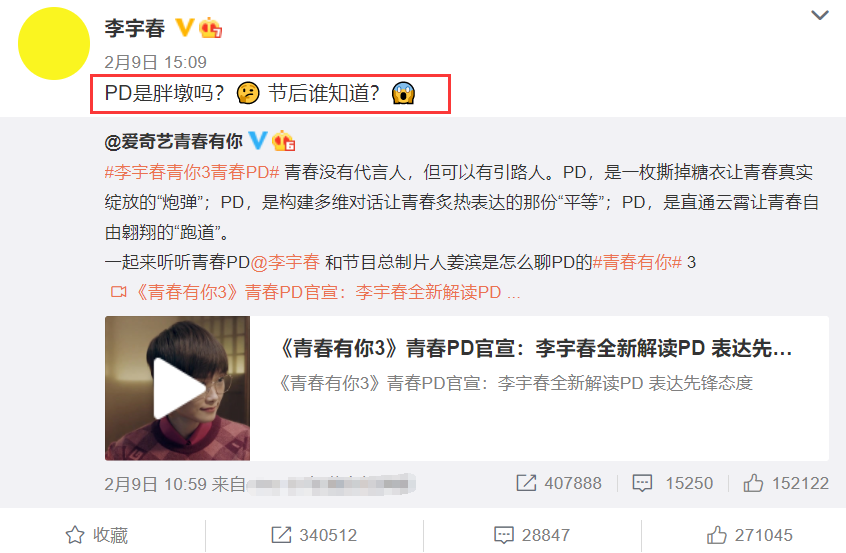Click the yellow profile avatar
846x553 pixels.
pyautogui.click(x=54, y=44)
